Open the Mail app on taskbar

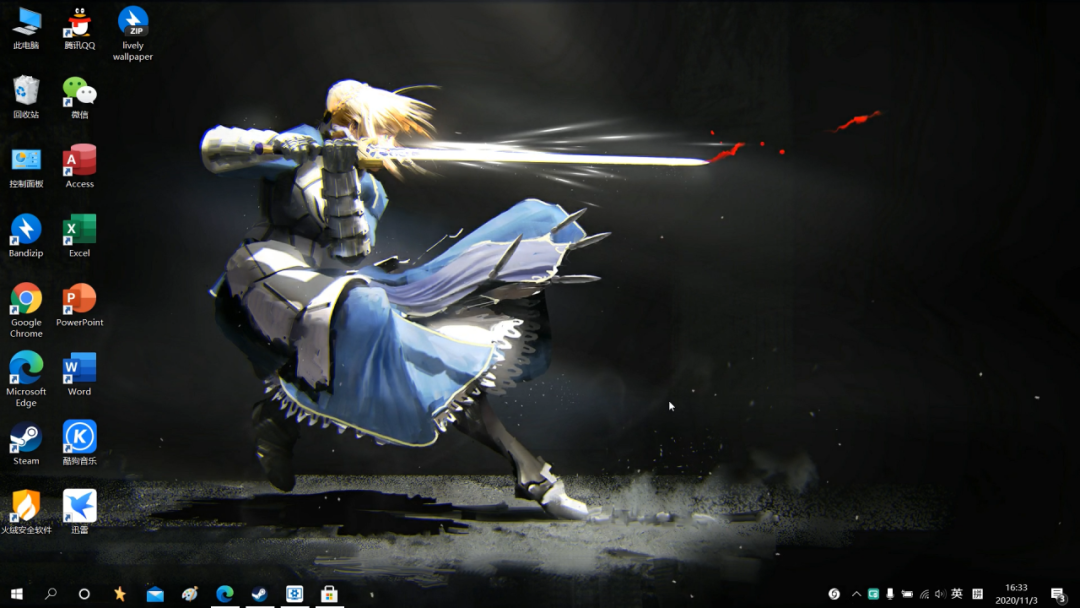155,594
